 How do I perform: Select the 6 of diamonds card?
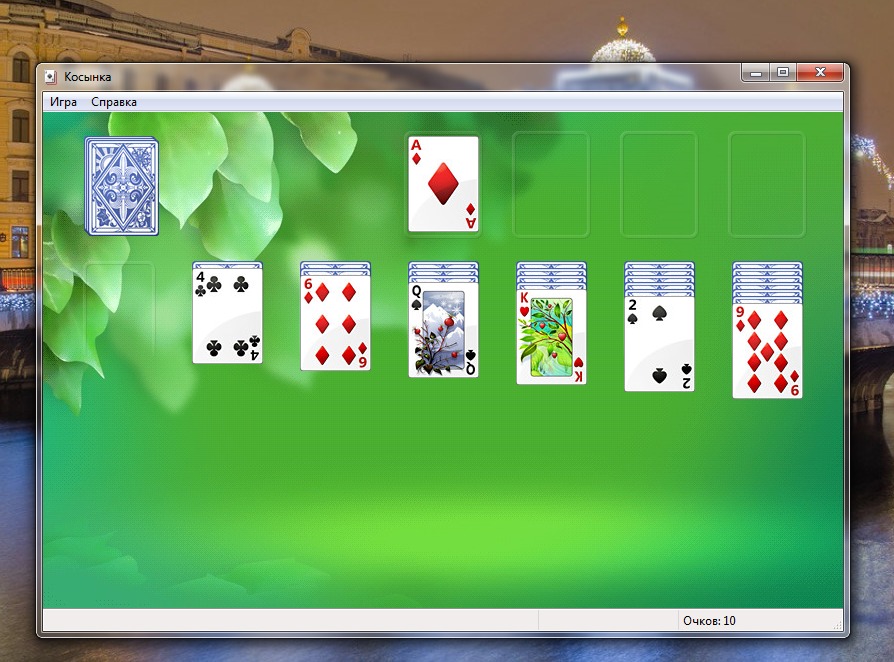(x=335, y=323)
